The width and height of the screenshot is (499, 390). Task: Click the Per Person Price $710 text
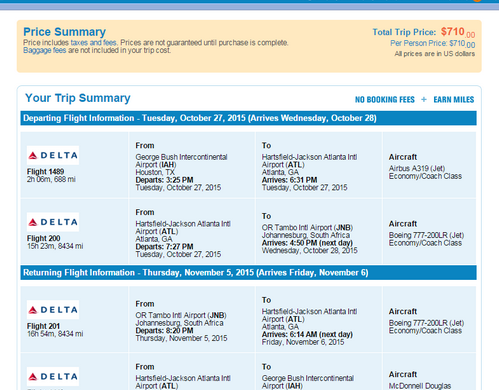433,44
